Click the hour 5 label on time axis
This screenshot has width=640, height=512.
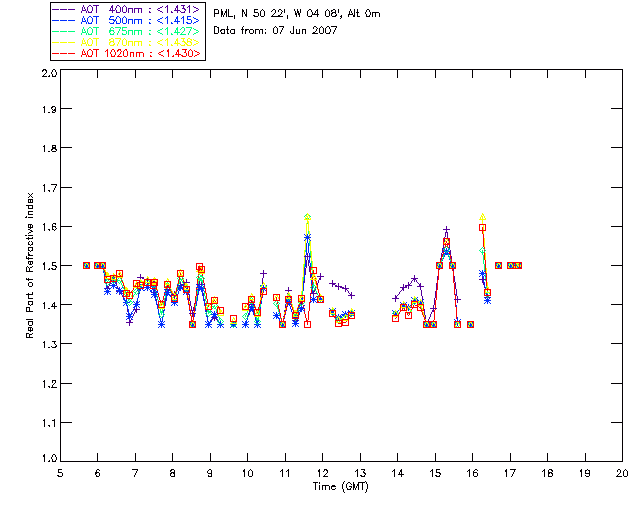(x=60, y=473)
